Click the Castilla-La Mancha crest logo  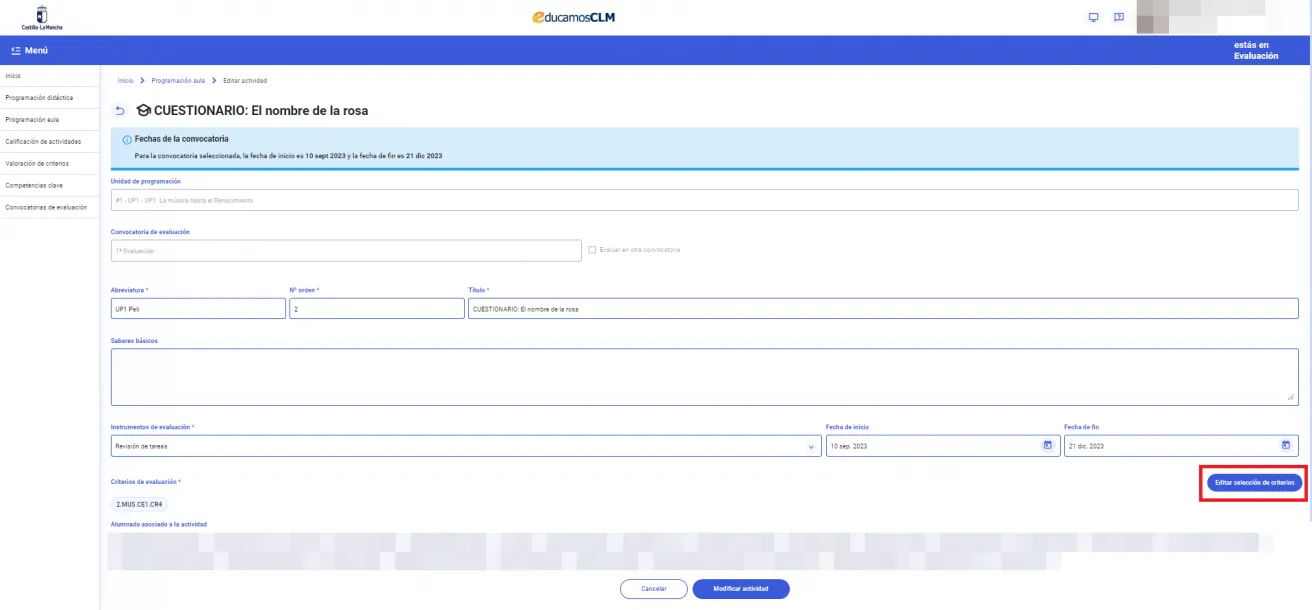[41, 17]
